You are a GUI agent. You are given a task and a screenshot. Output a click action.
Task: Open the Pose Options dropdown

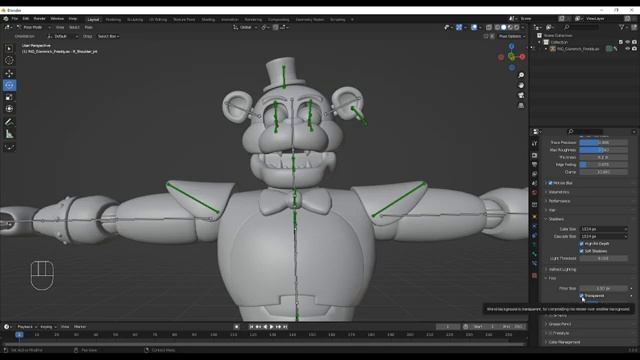pyautogui.click(x=512, y=36)
